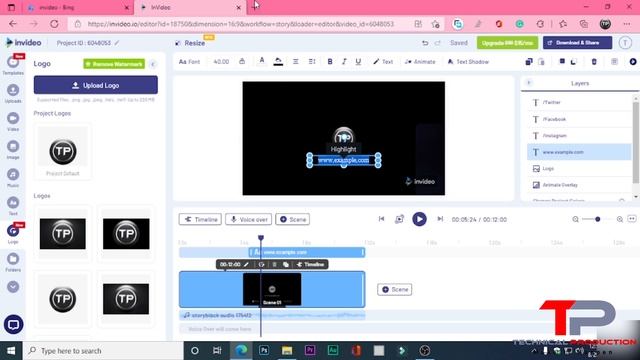Open the Logo sidebar panel

click(x=13, y=234)
